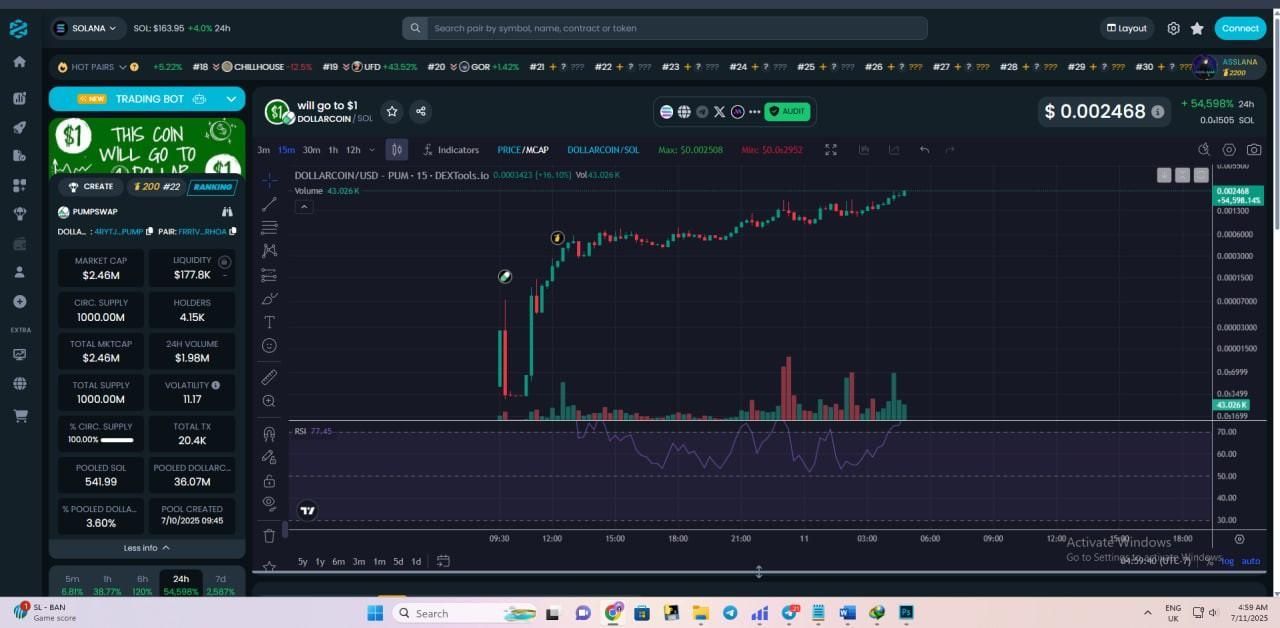Click the CREATE button
Screen dimensions: 1280x628
tap(91, 187)
